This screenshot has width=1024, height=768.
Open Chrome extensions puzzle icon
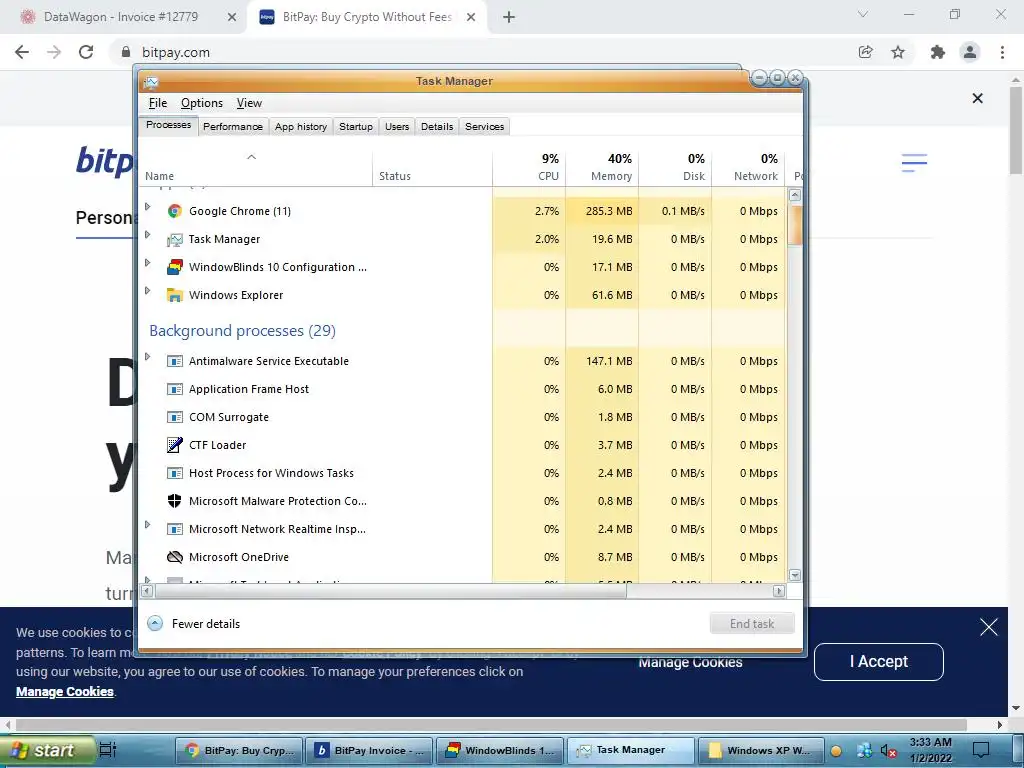coord(938,52)
